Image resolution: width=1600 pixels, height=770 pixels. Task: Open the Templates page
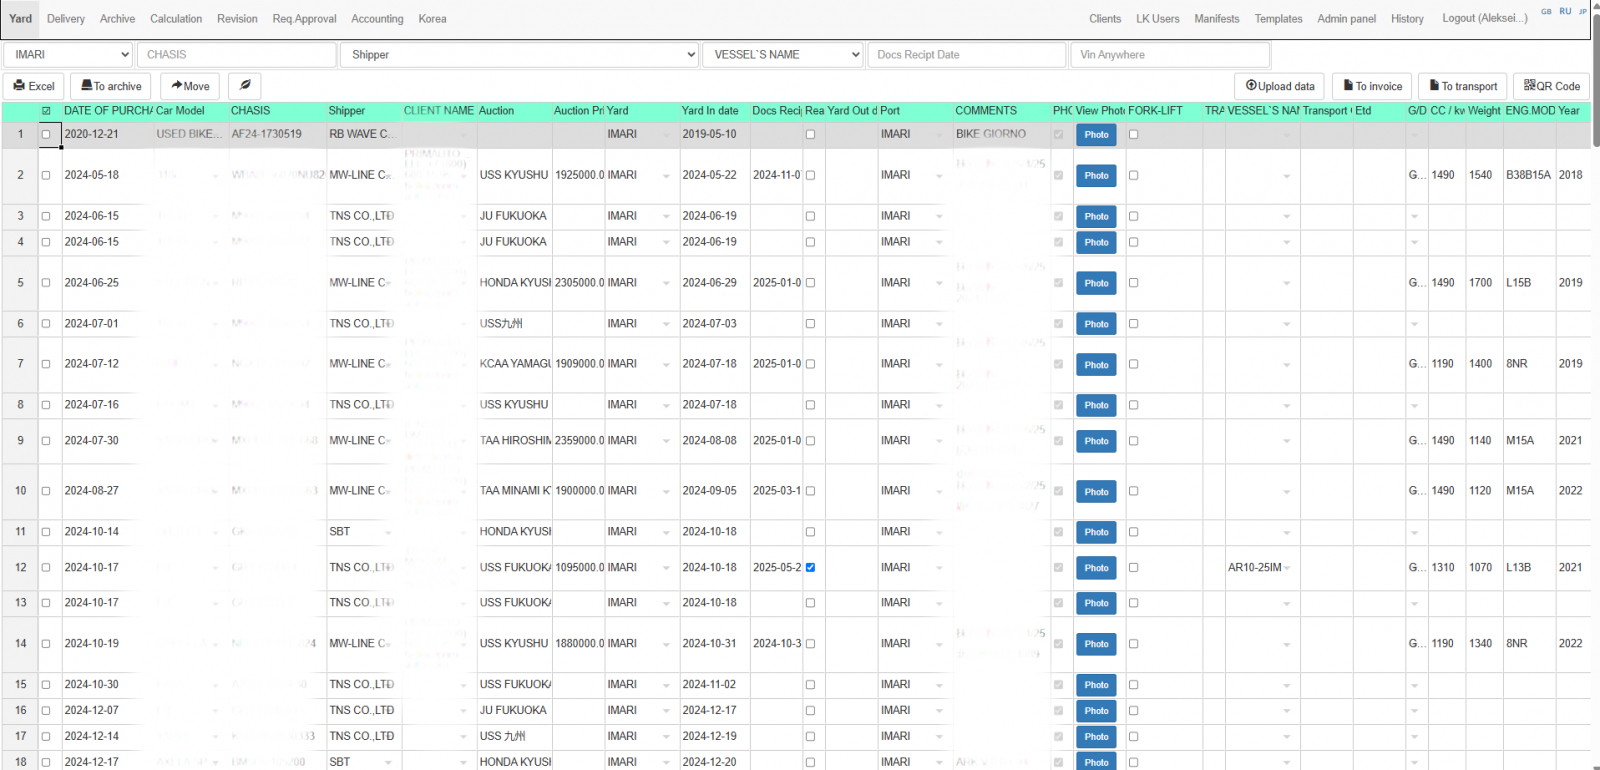[1278, 19]
